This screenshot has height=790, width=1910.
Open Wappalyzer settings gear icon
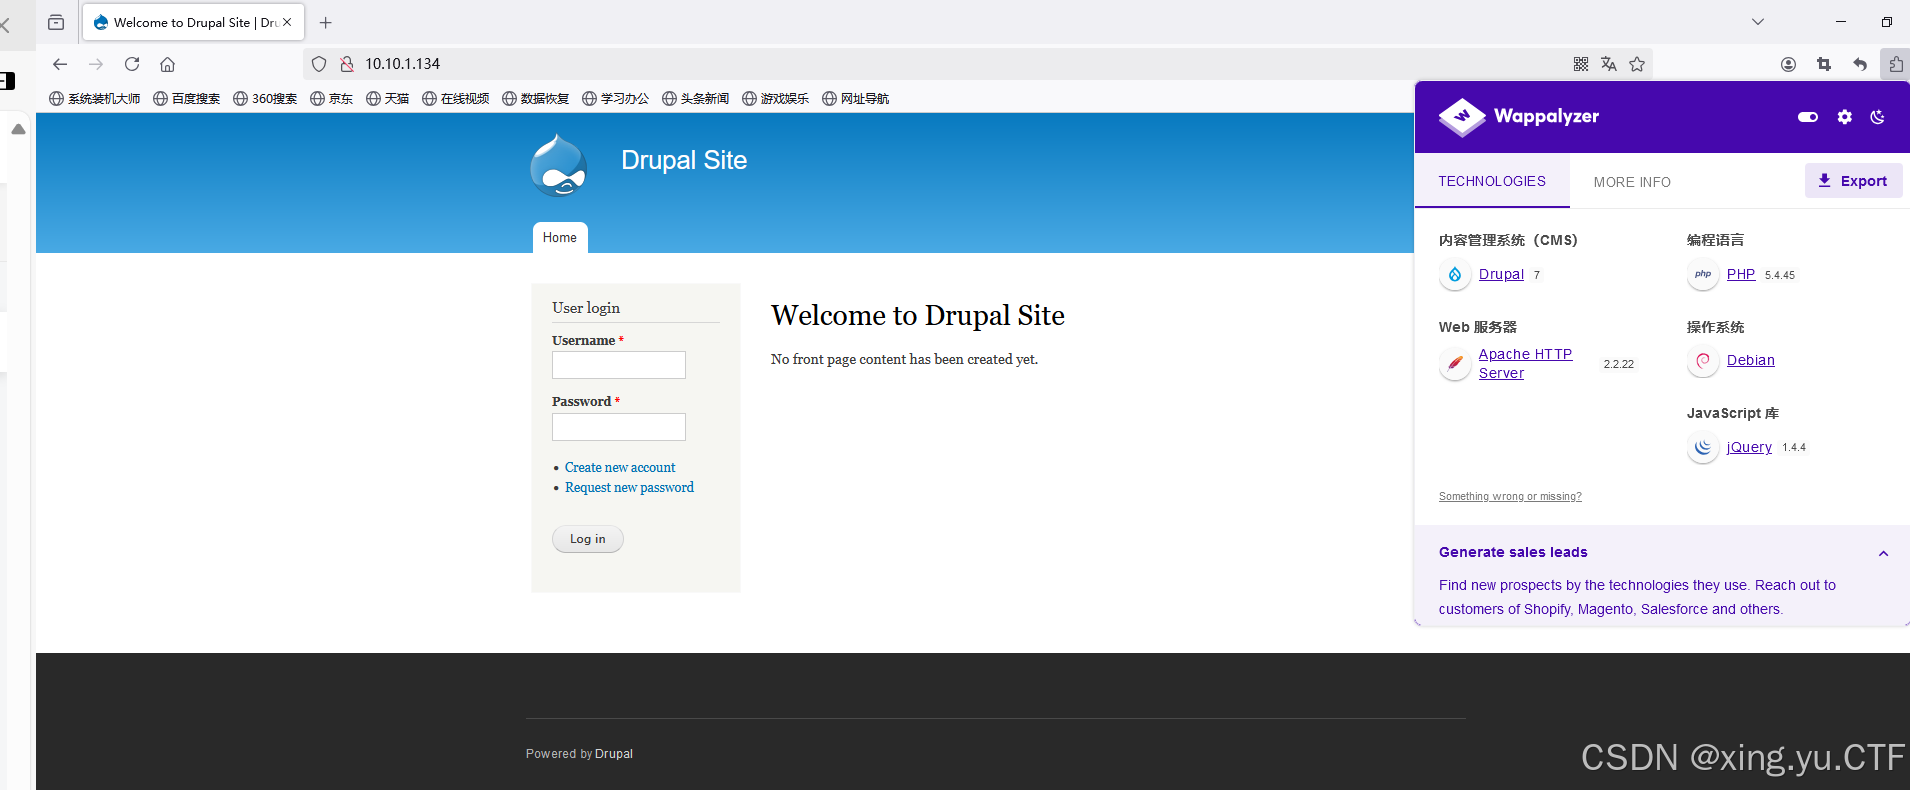(x=1845, y=117)
